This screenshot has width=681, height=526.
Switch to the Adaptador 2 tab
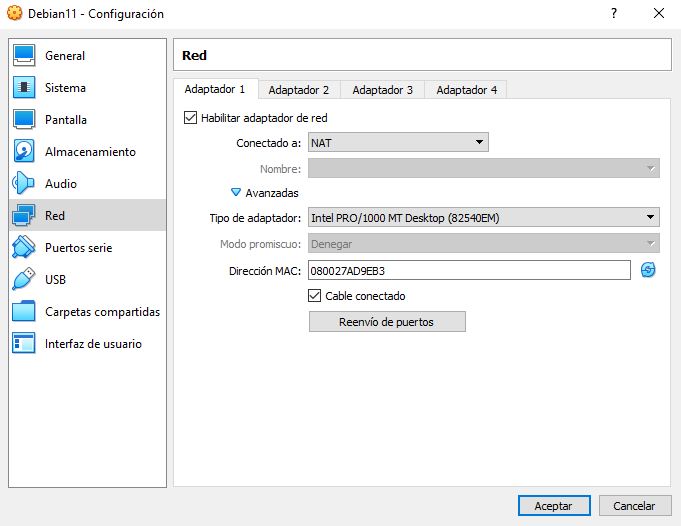(x=299, y=90)
